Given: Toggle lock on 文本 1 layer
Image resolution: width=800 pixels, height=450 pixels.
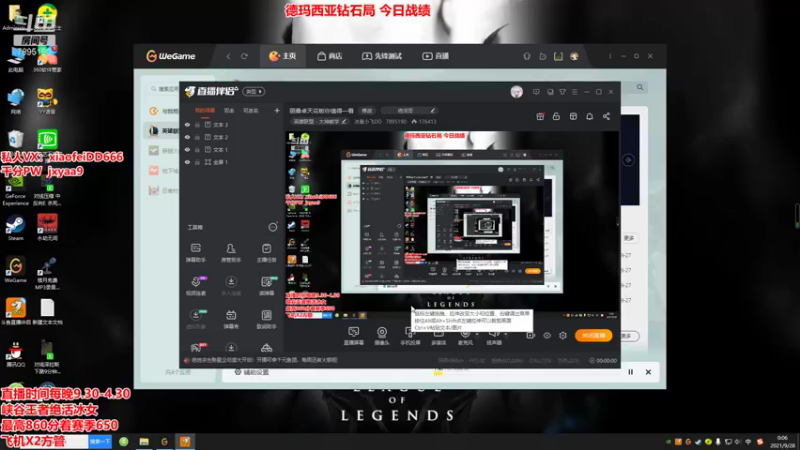Looking at the screenshot, I should click(x=197, y=149).
